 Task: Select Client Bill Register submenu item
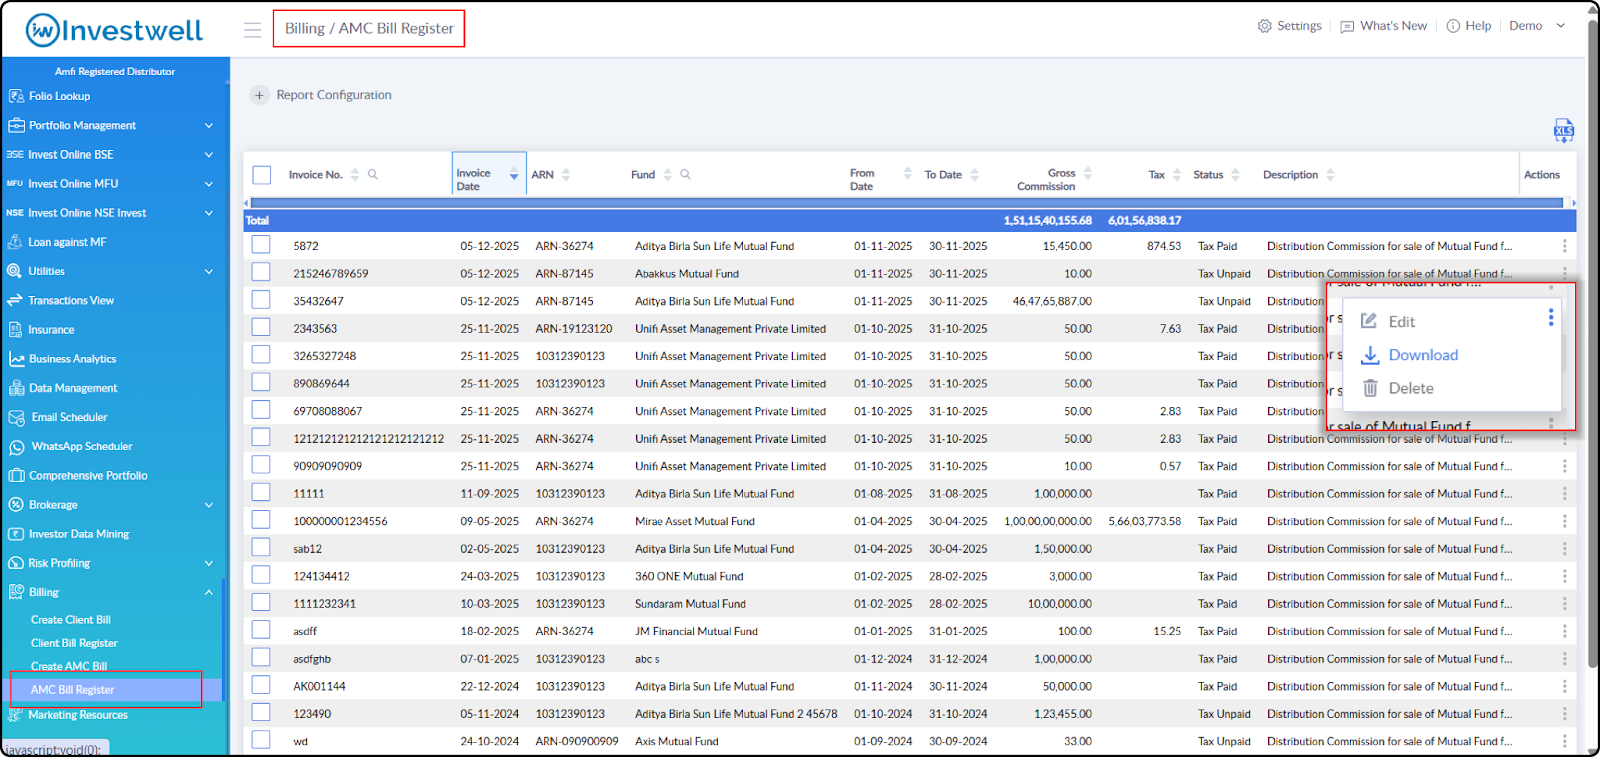(x=74, y=643)
